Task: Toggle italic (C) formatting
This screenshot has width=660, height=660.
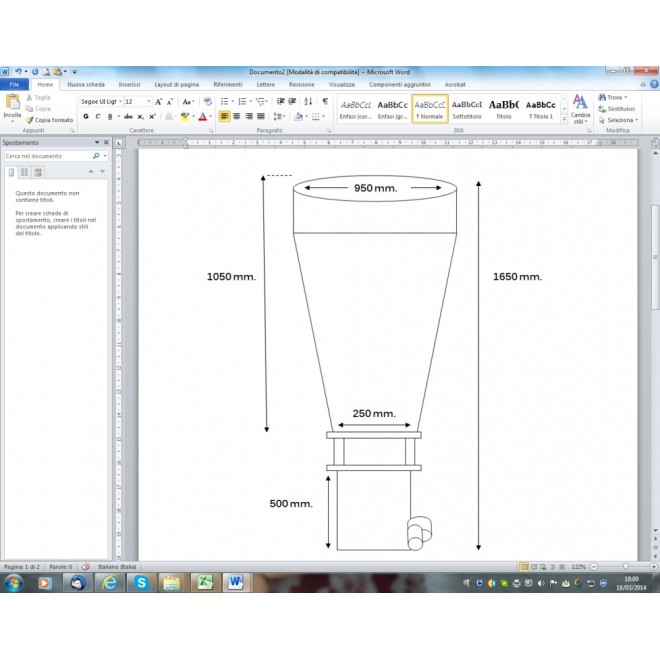Action: [98, 117]
